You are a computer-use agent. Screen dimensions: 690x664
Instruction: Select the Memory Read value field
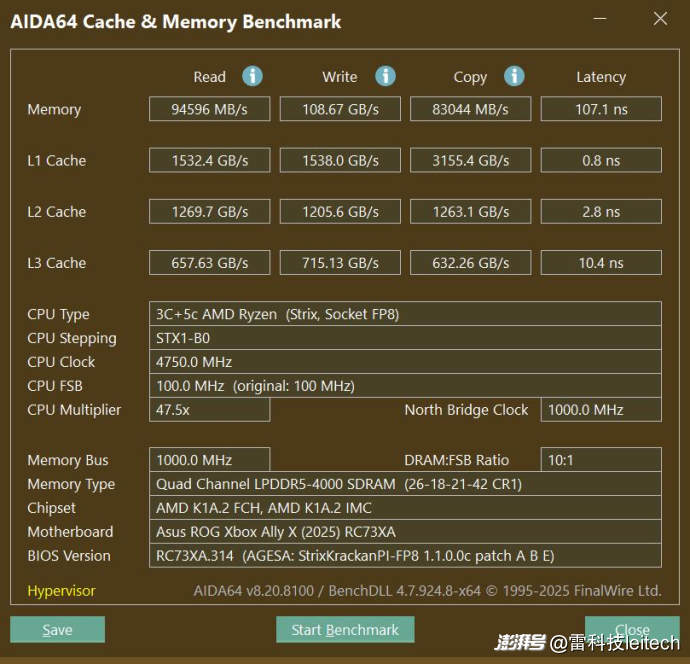pyautogui.click(x=209, y=109)
